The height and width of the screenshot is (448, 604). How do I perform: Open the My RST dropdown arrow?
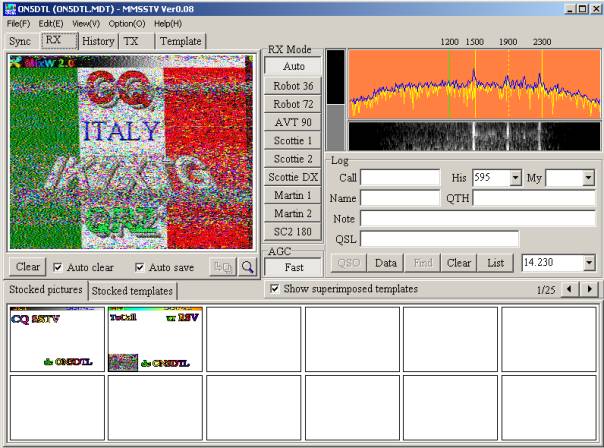tap(588, 178)
